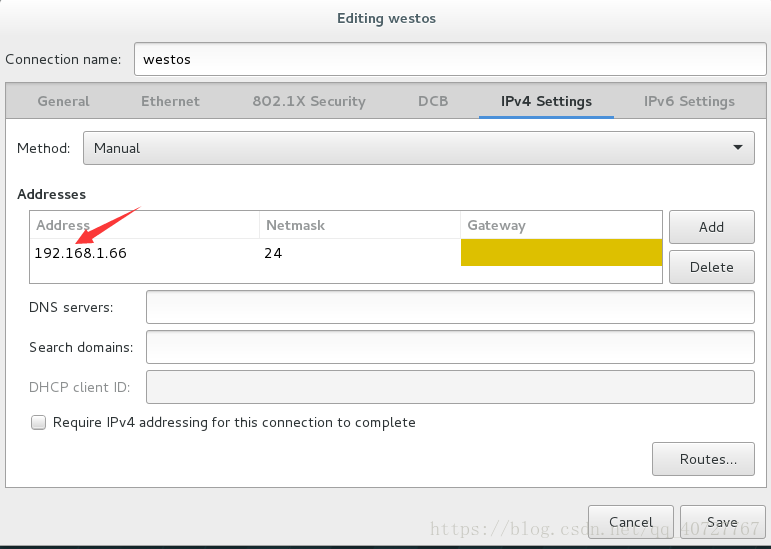Open the Routes dialog
Image resolution: width=771 pixels, height=549 pixels.
coord(703,459)
